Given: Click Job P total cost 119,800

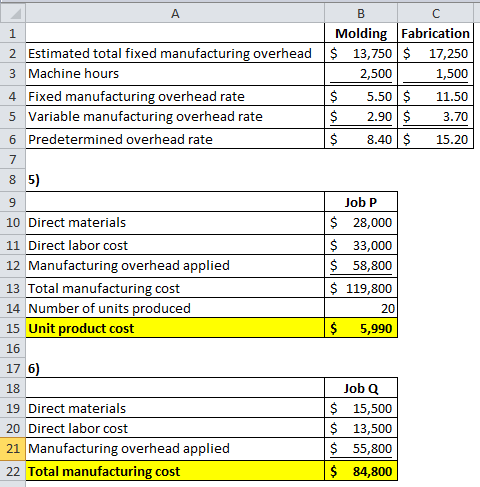Looking at the screenshot, I should tap(361, 288).
